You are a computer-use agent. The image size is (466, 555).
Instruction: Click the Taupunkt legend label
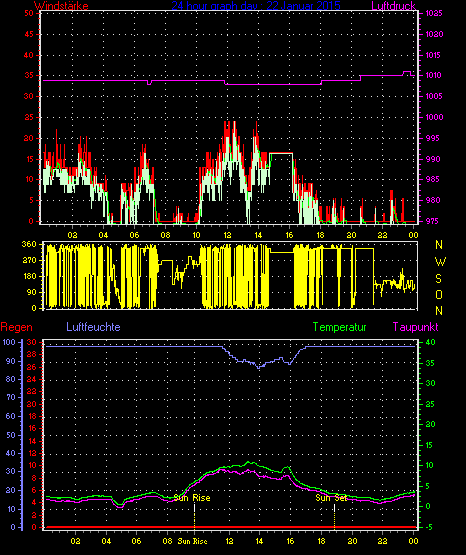point(415,327)
